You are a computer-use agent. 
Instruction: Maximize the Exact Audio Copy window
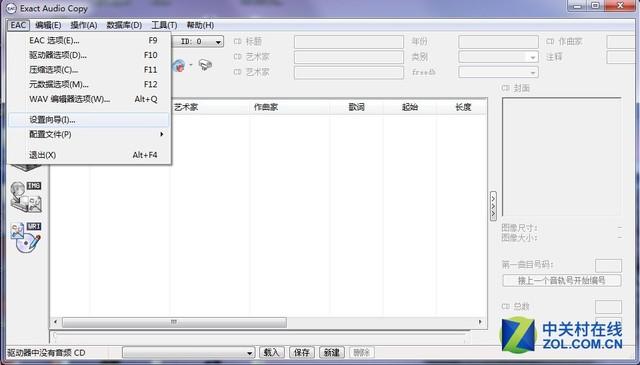(x=596, y=6)
